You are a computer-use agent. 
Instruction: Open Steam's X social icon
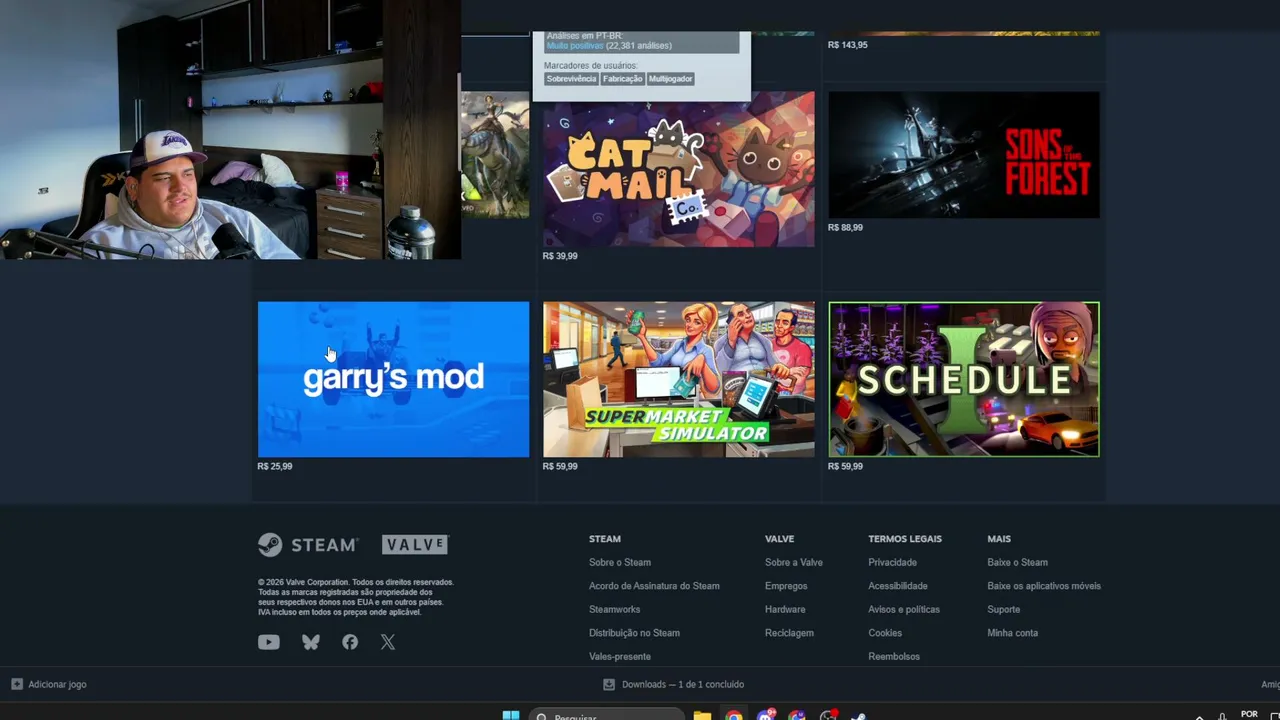(388, 642)
